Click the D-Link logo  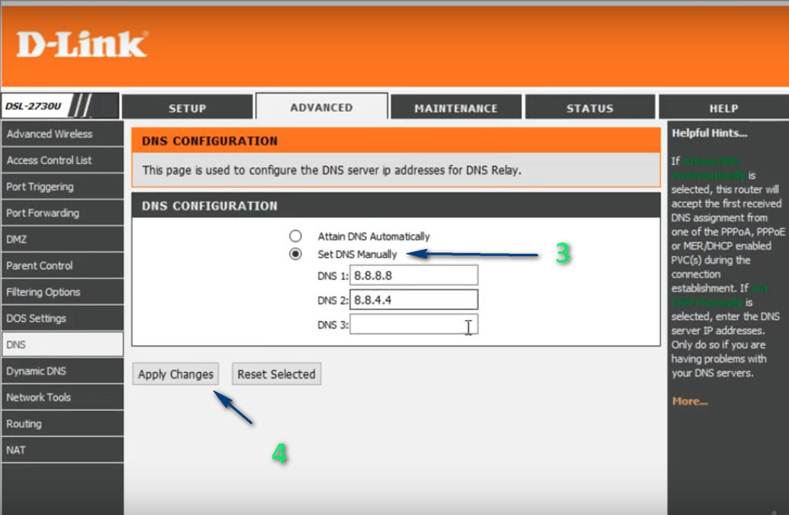click(82, 44)
